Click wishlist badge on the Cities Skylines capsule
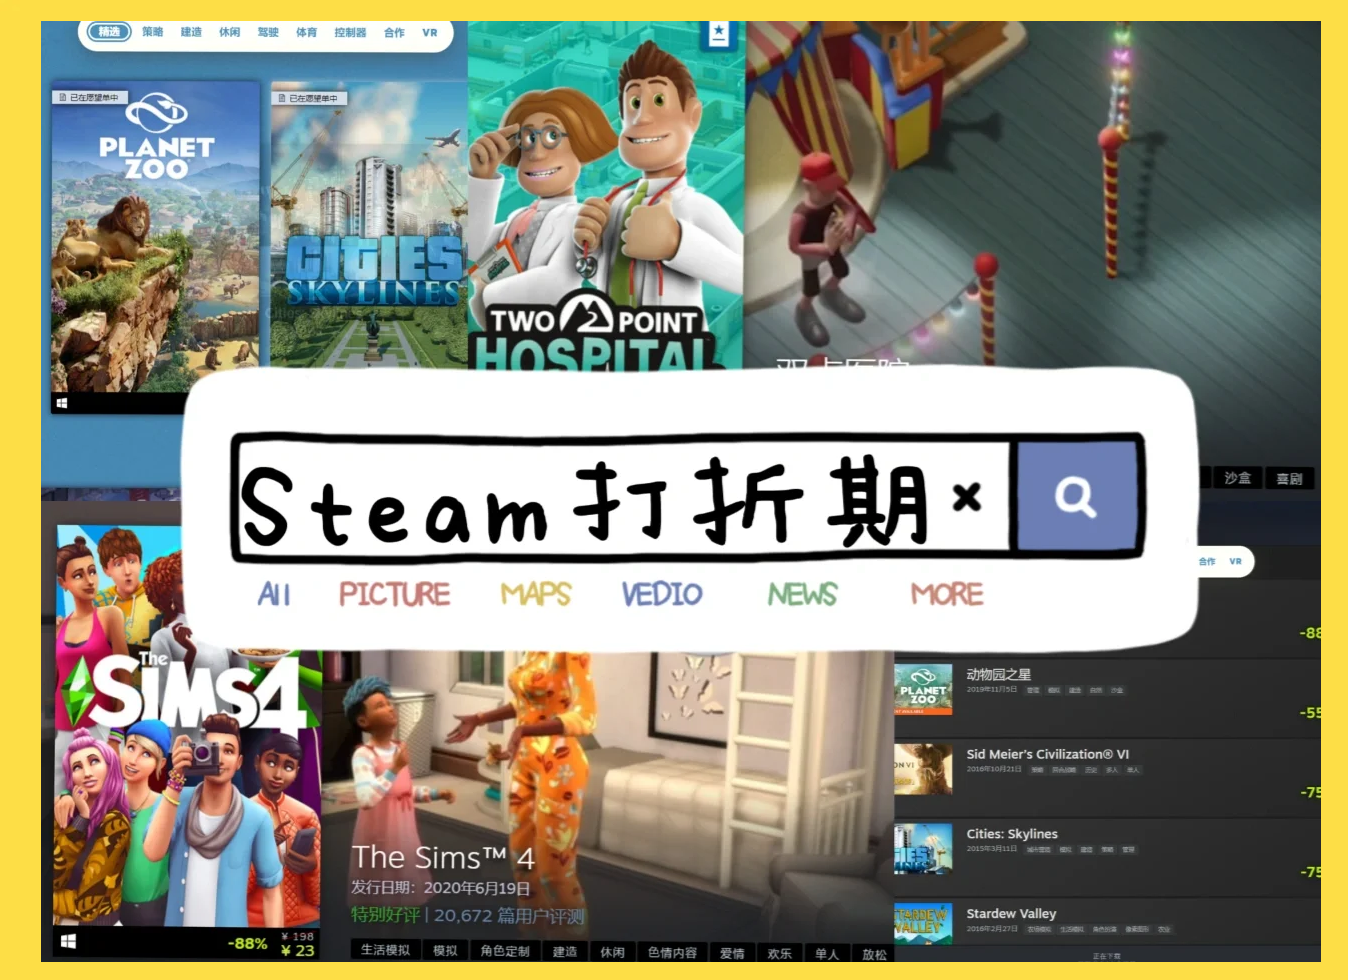 pos(309,98)
